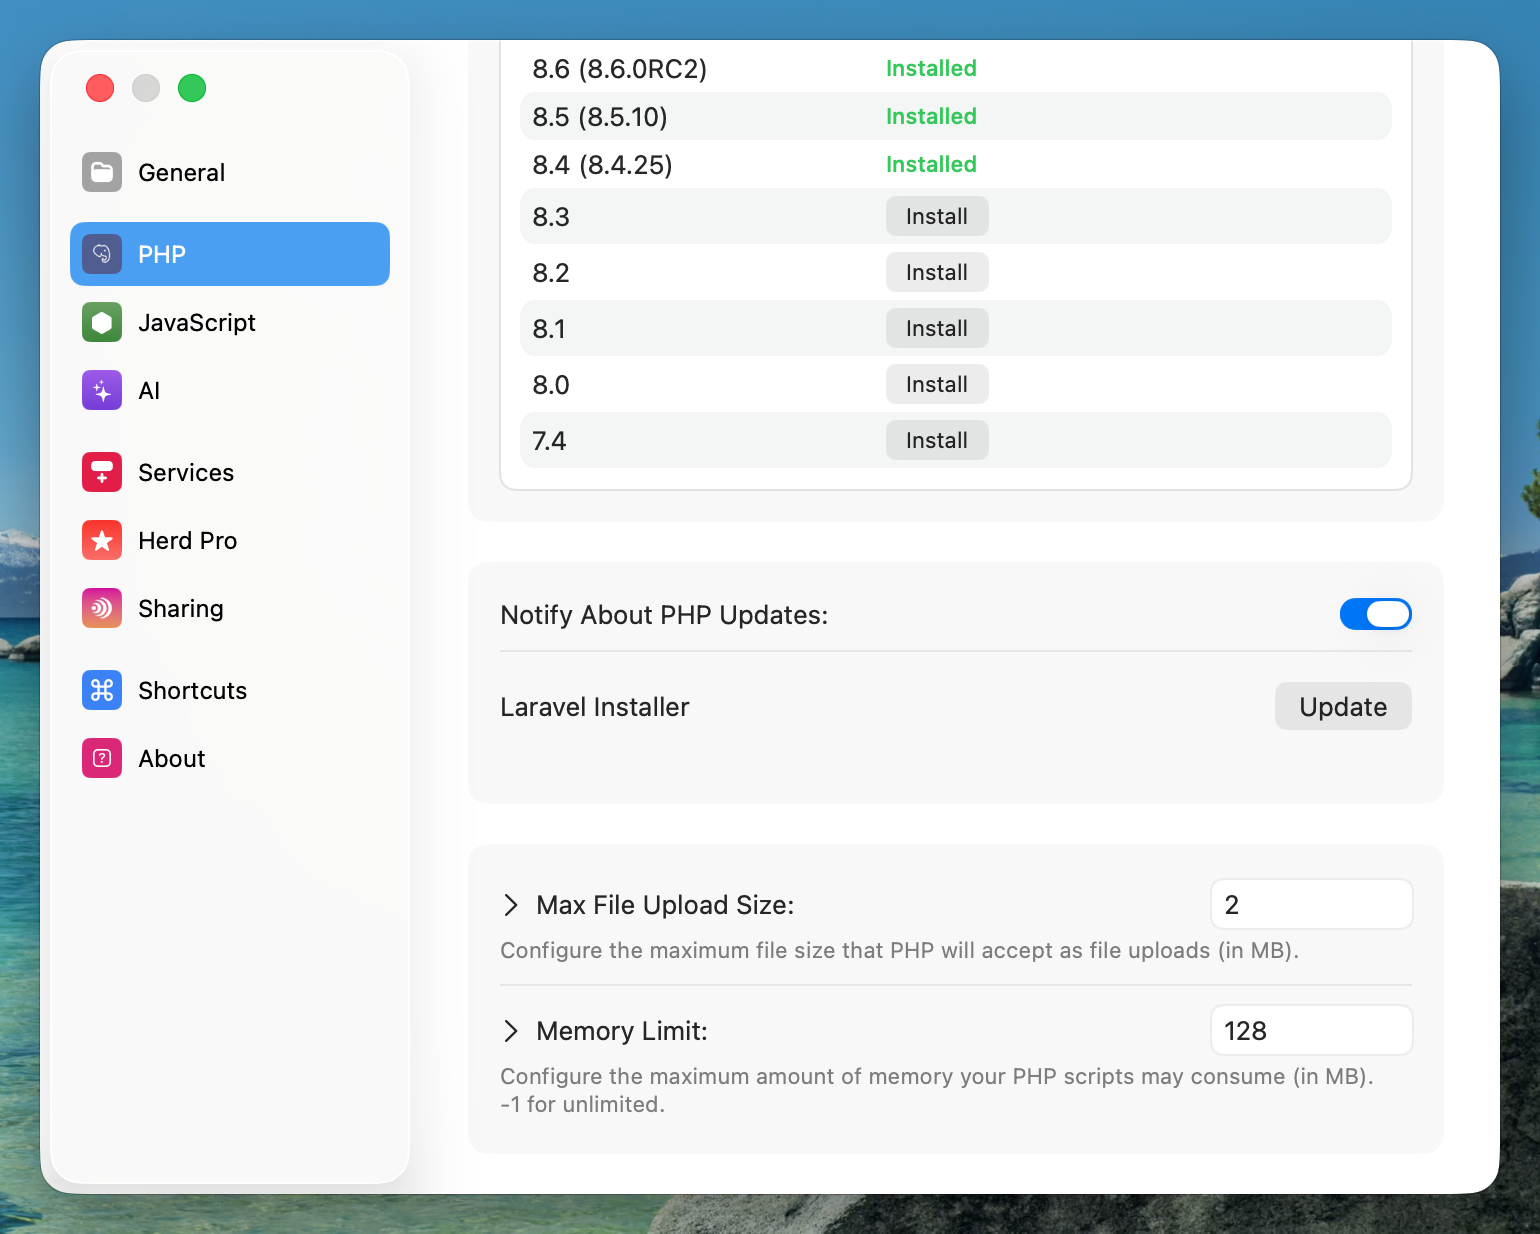The width and height of the screenshot is (1540, 1234).
Task: Install PHP 8.0
Action: [x=937, y=384]
